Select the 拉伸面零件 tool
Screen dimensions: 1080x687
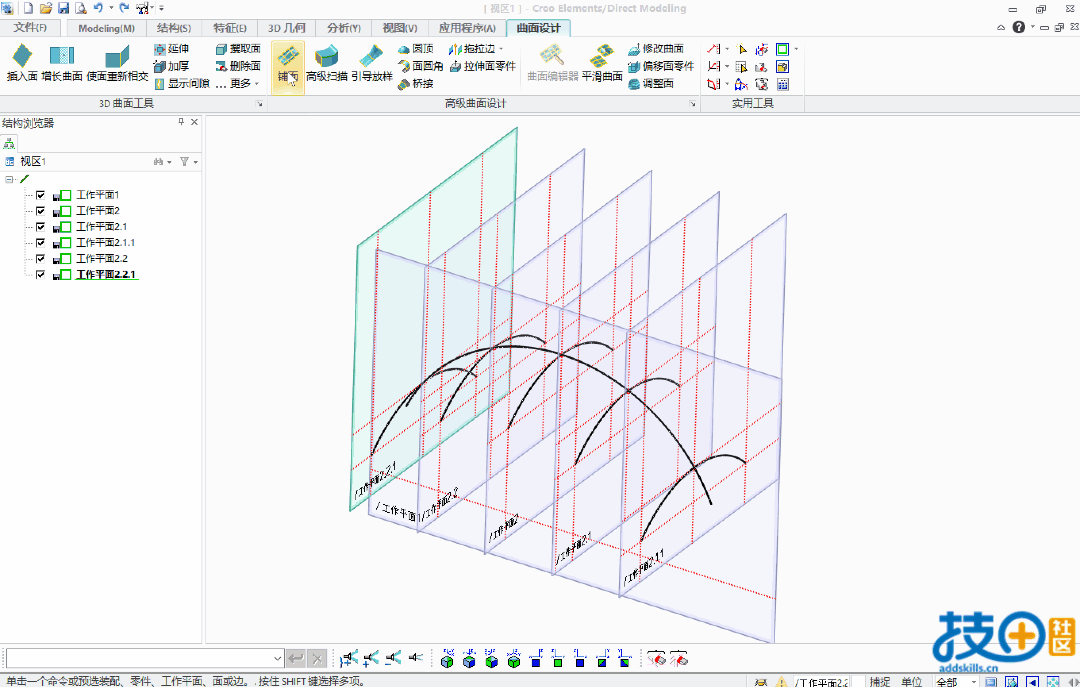[x=483, y=66]
